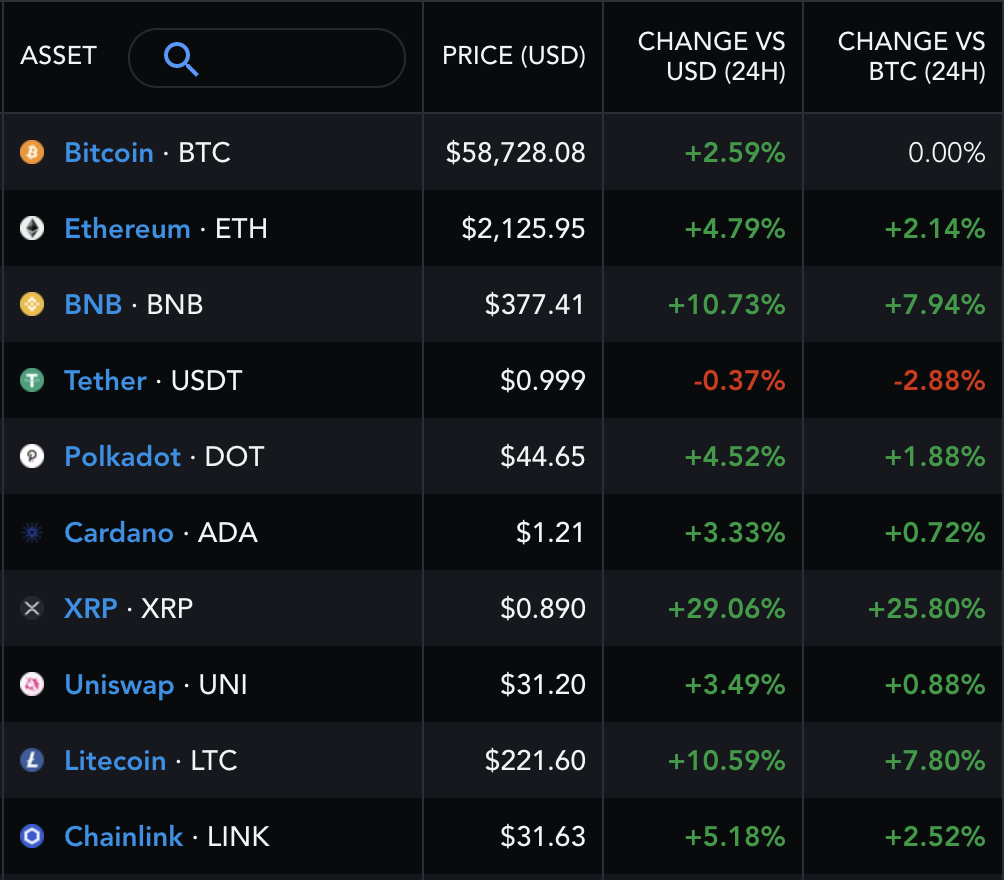This screenshot has height=880, width=1004.
Task: Click the Cardano logo icon
Action: pos(32,533)
